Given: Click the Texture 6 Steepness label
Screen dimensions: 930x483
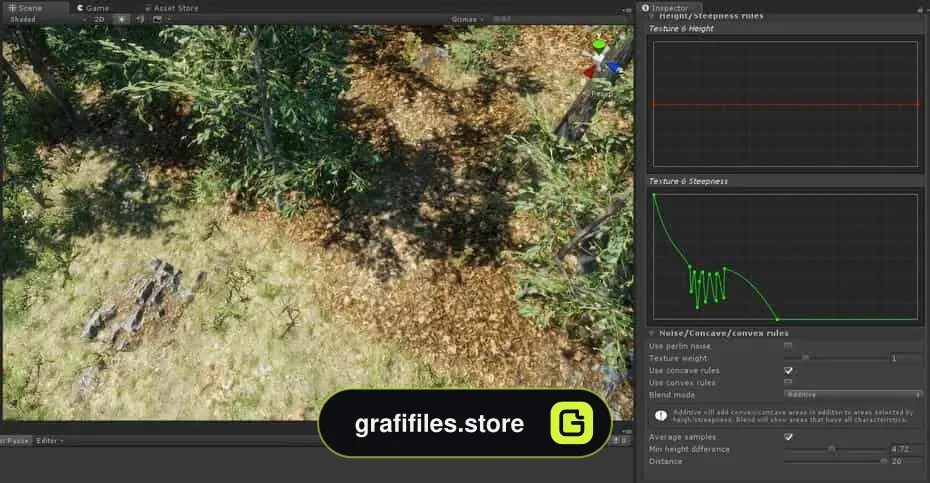Looking at the screenshot, I should 688,181.
